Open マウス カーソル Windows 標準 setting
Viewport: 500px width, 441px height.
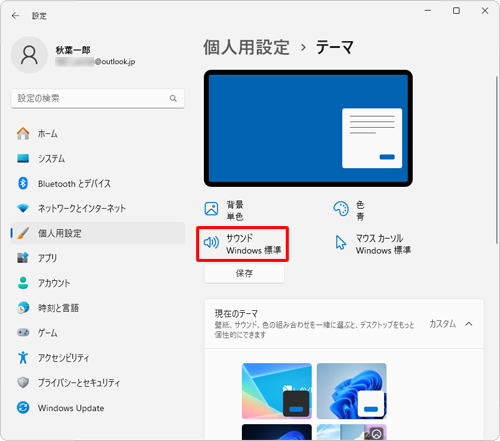[x=373, y=244]
